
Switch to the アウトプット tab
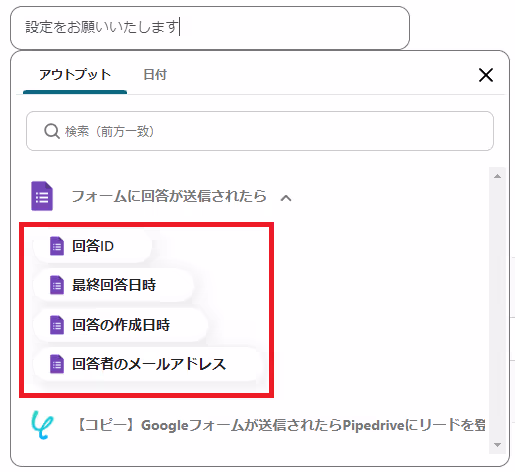click(75, 75)
